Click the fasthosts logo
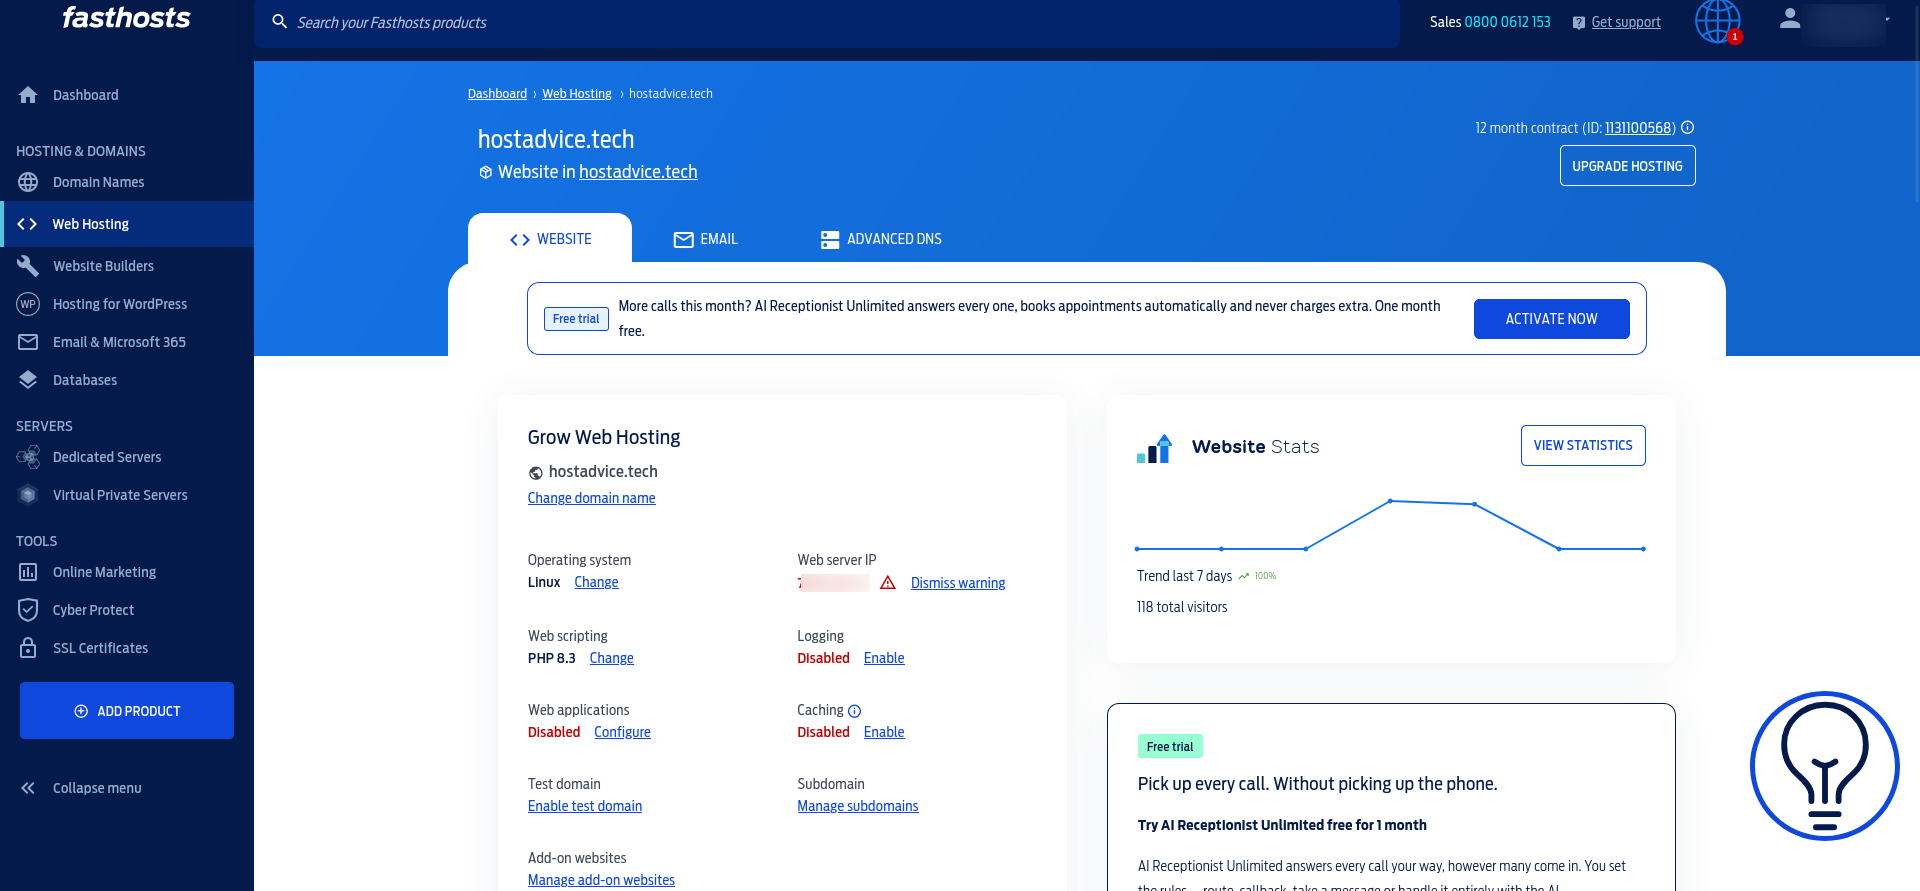Image resolution: width=1920 pixels, height=891 pixels. (126, 17)
